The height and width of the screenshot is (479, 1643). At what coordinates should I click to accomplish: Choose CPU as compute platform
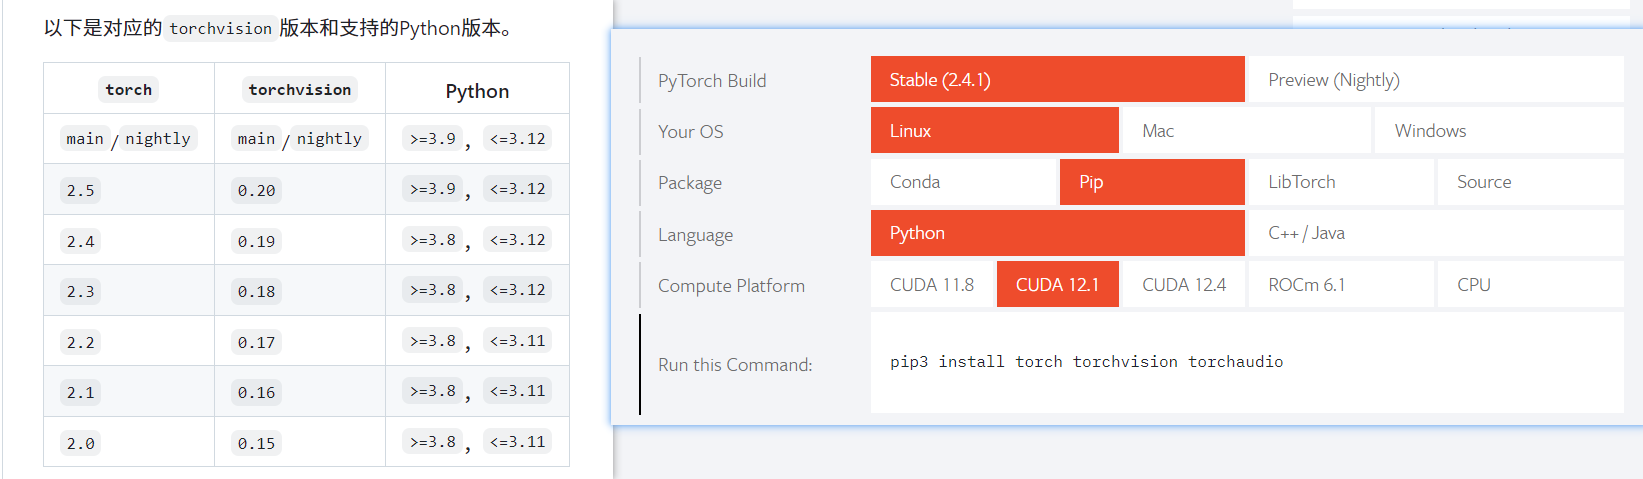click(x=1531, y=285)
